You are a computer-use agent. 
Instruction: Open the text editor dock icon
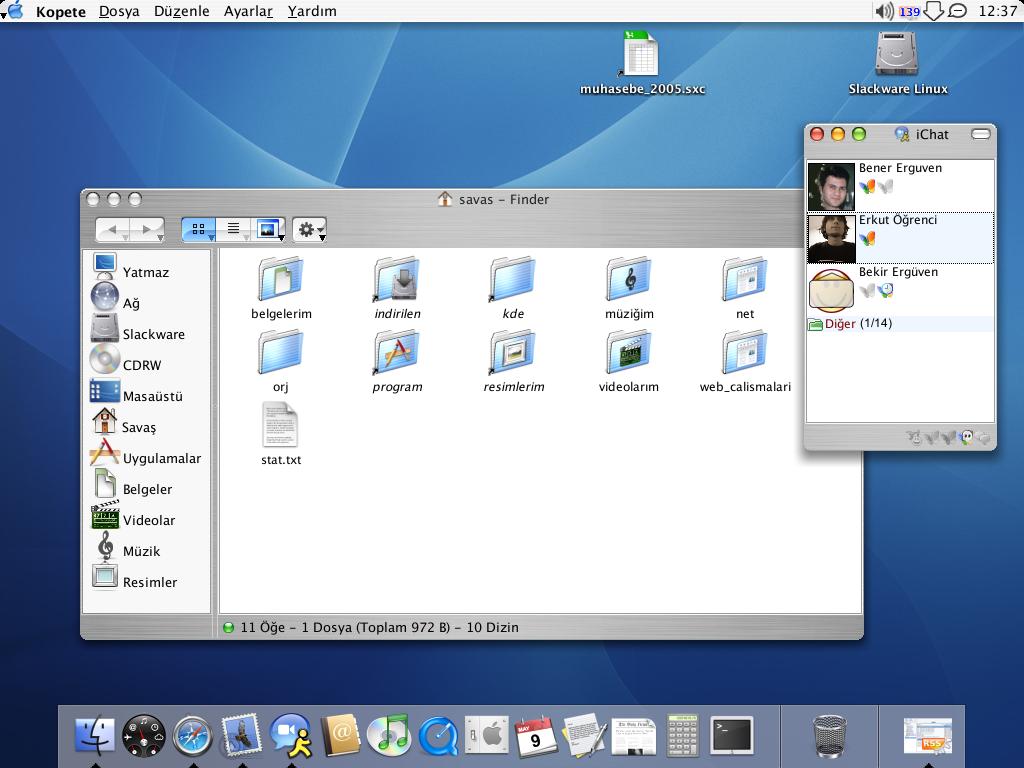[584, 735]
